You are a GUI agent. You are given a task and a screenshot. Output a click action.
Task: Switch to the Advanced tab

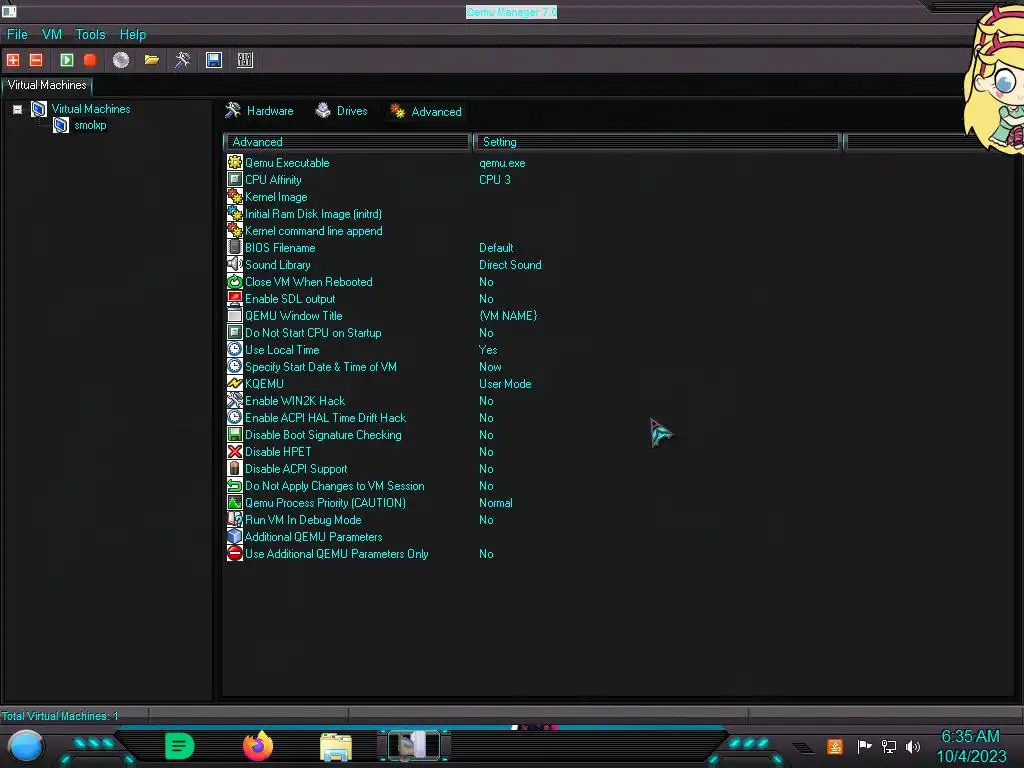[x=426, y=112]
